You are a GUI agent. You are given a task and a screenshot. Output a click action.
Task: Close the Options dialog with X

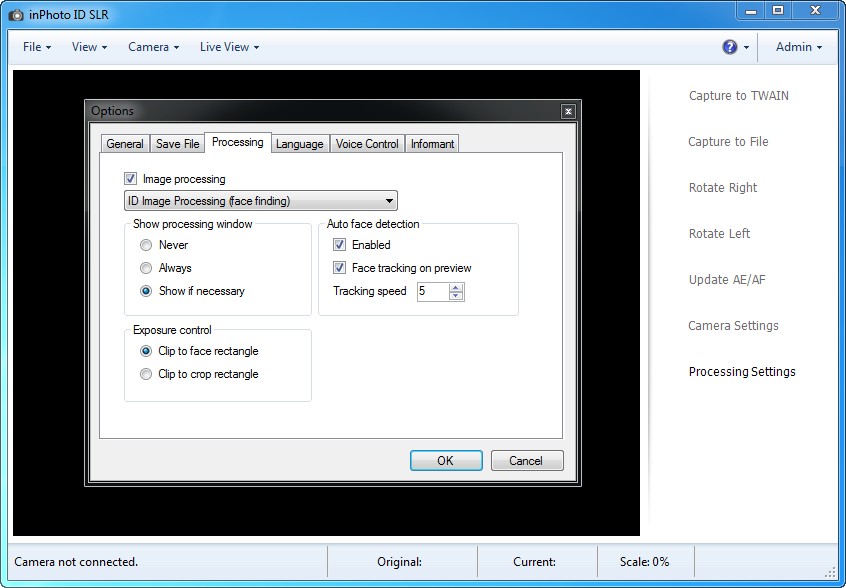(568, 111)
